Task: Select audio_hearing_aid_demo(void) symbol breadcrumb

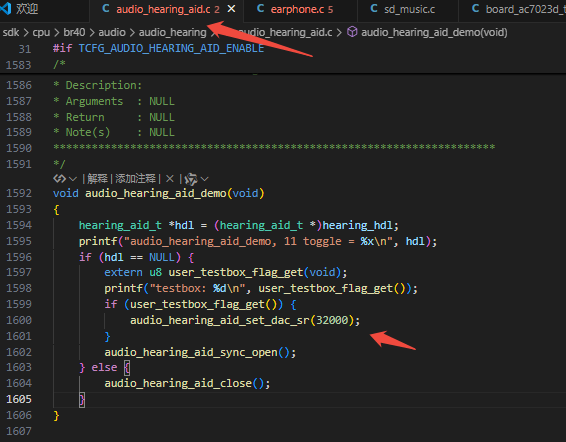Action: [x=434, y=32]
